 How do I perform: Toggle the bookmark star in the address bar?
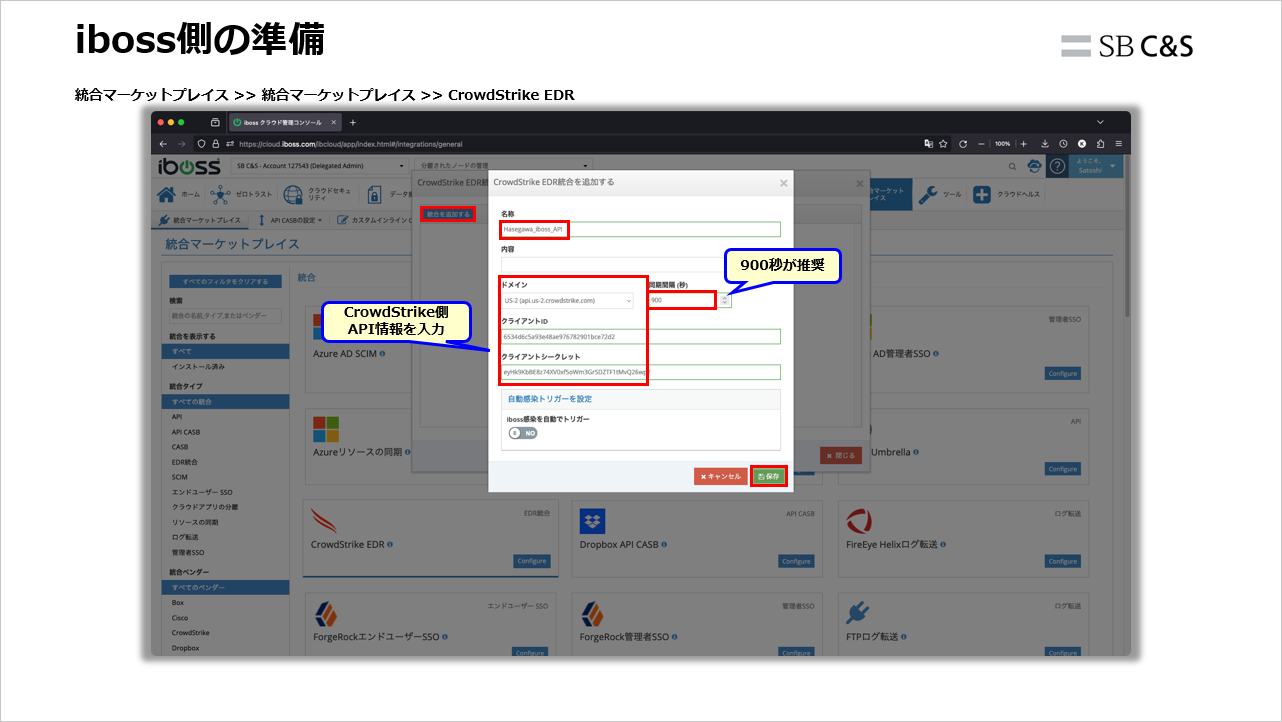[942, 144]
